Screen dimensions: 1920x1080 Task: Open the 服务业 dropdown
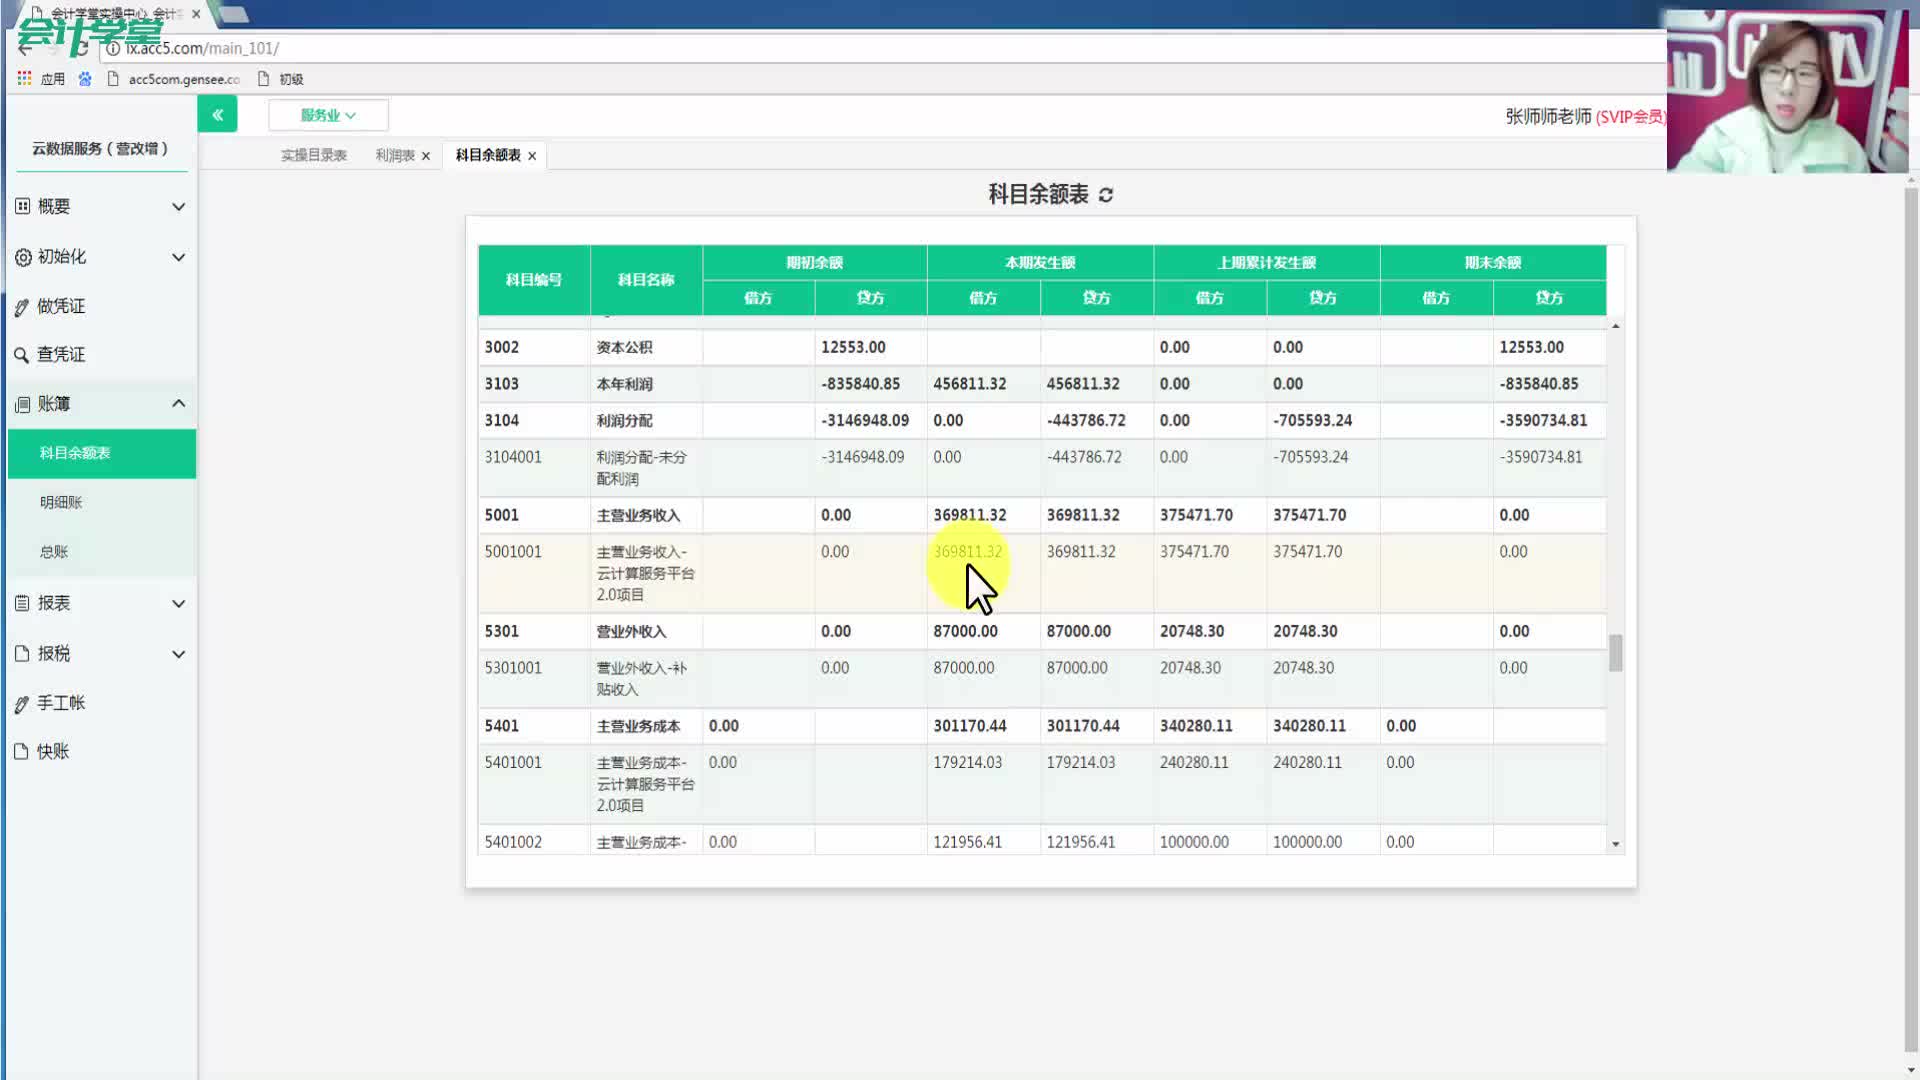pos(328,115)
